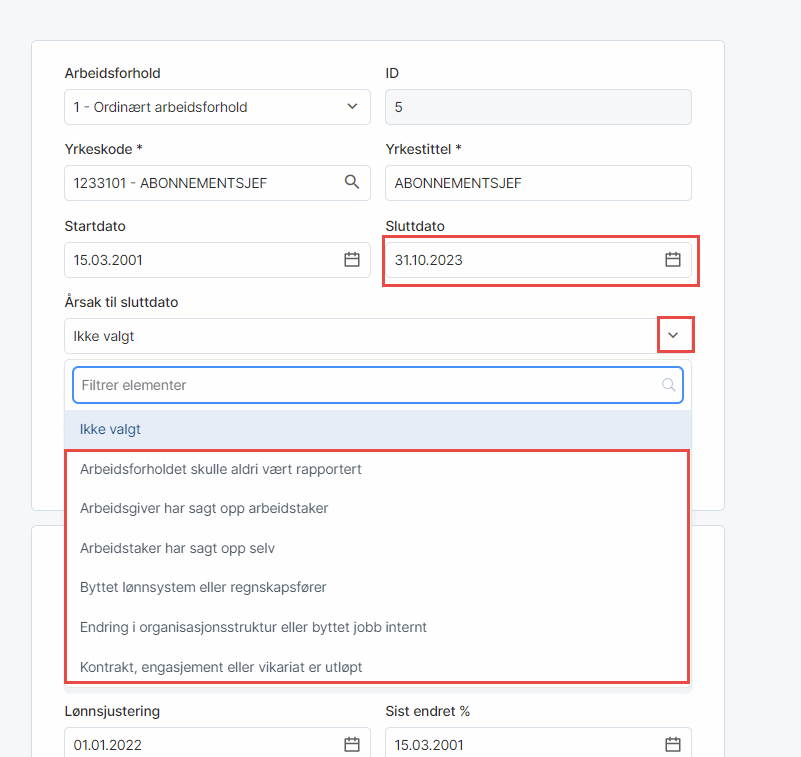Expand the Arbeidsforhold dropdown
The width and height of the screenshot is (801, 757).
(351, 107)
